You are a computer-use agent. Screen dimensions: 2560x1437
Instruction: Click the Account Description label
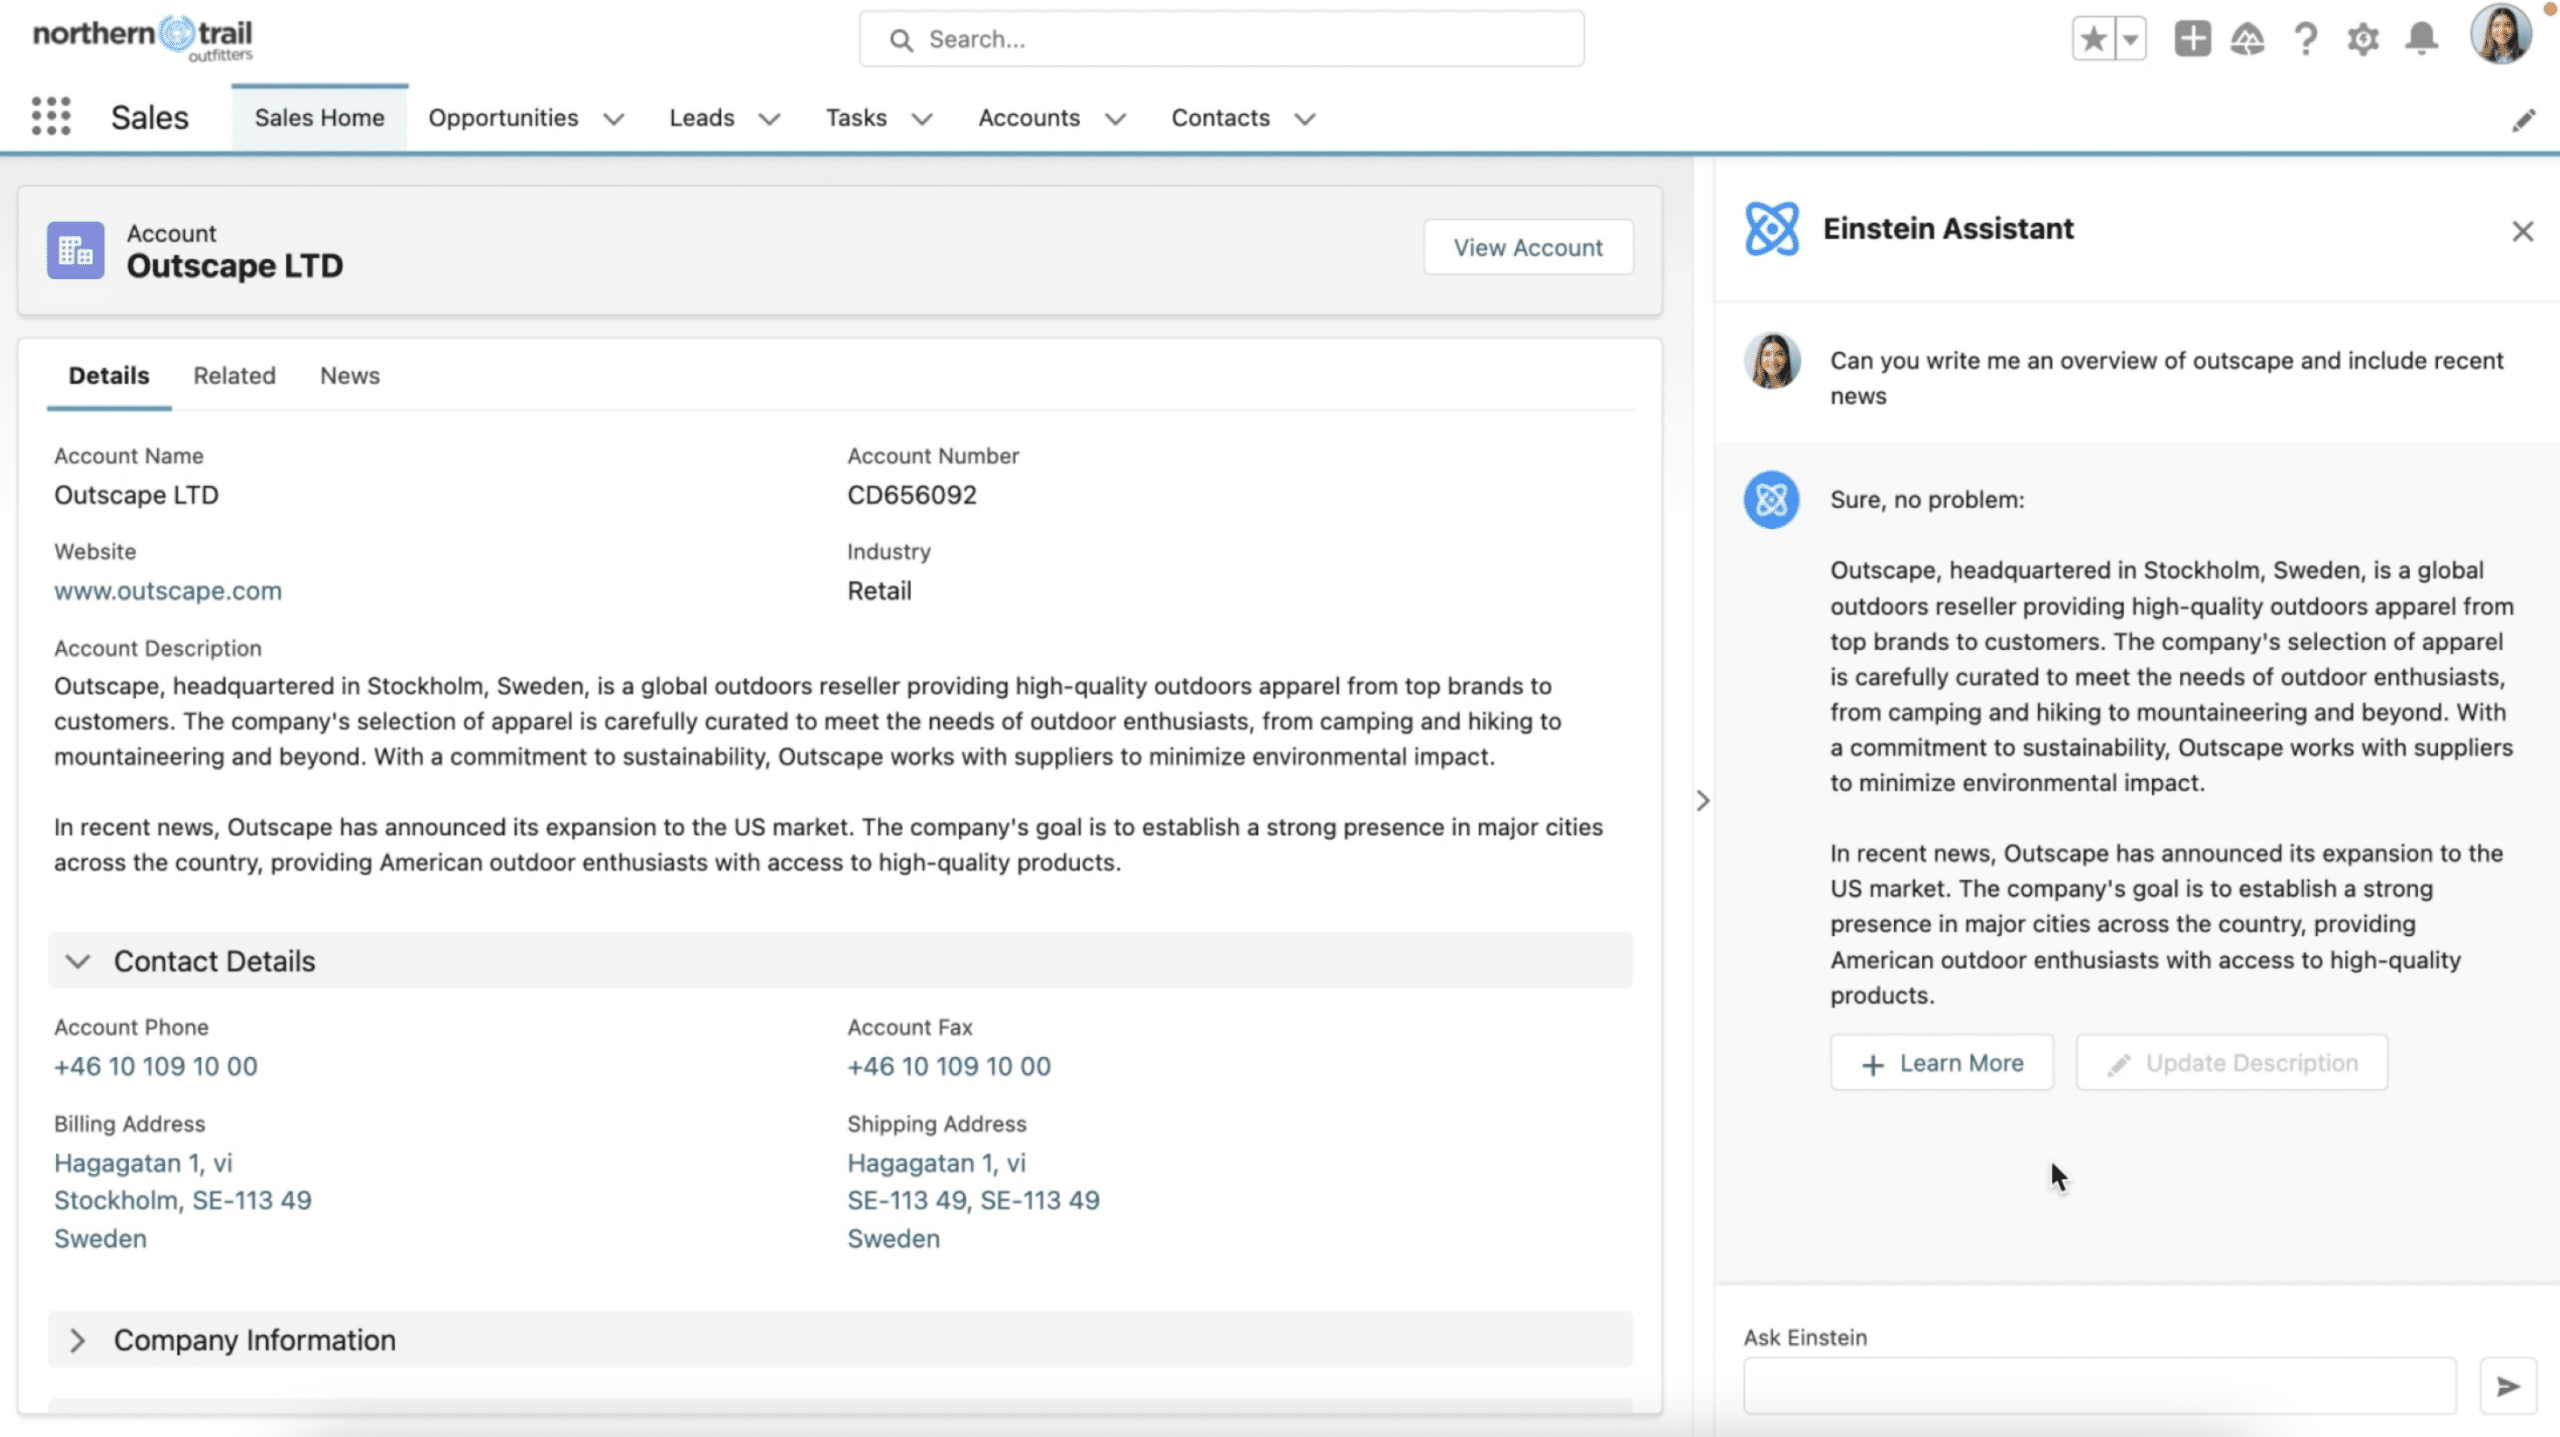click(157, 648)
